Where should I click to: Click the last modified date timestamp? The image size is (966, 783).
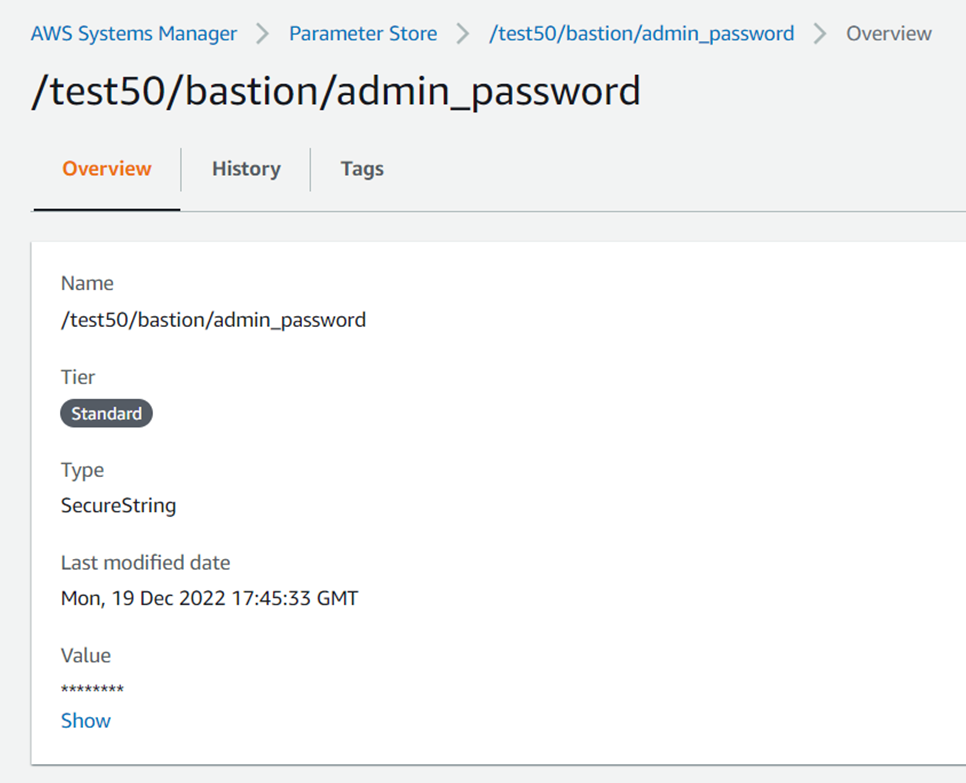209,599
